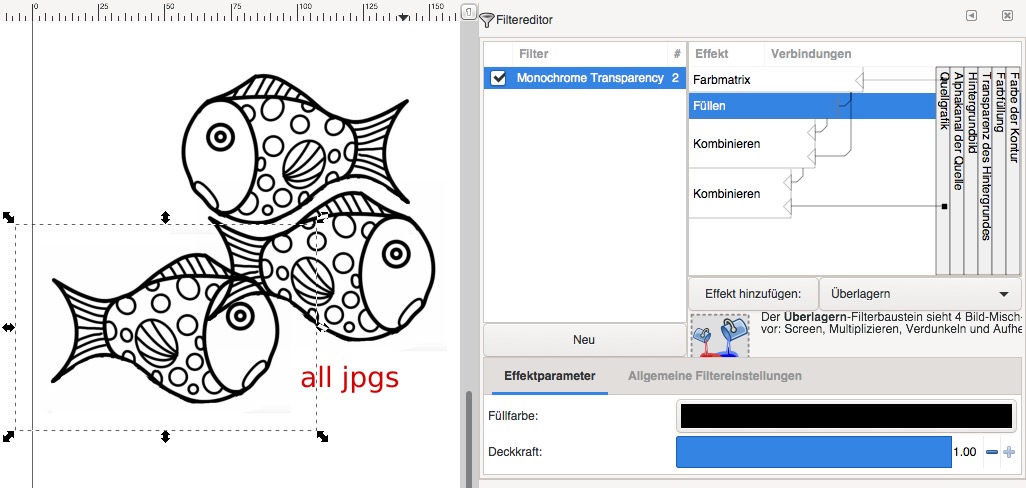The width and height of the screenshot is (1026, 488).
Task: Click the iconify panel arrow button
Action: [971, 16]
